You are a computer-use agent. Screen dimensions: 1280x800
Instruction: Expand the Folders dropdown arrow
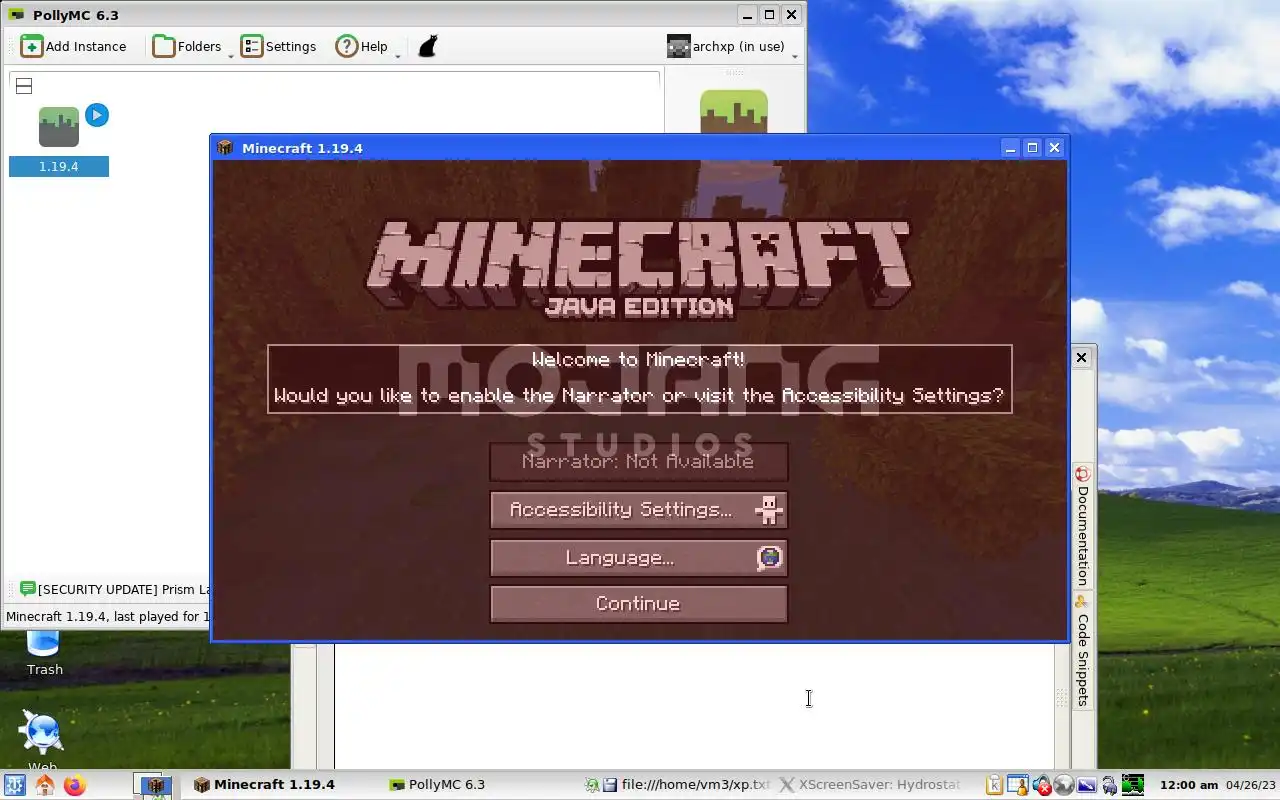[231, 55]
